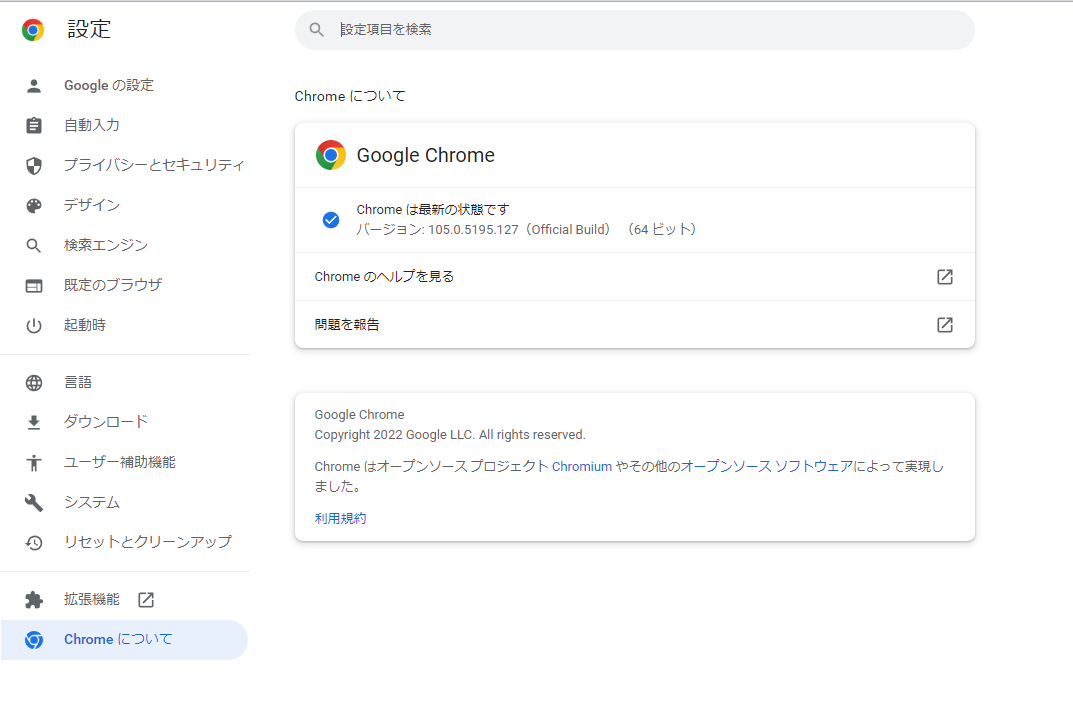Click the magnifier icon for 検索エンジン
Viewport: 1073px width, 705px height.
(x=34, y=246)
